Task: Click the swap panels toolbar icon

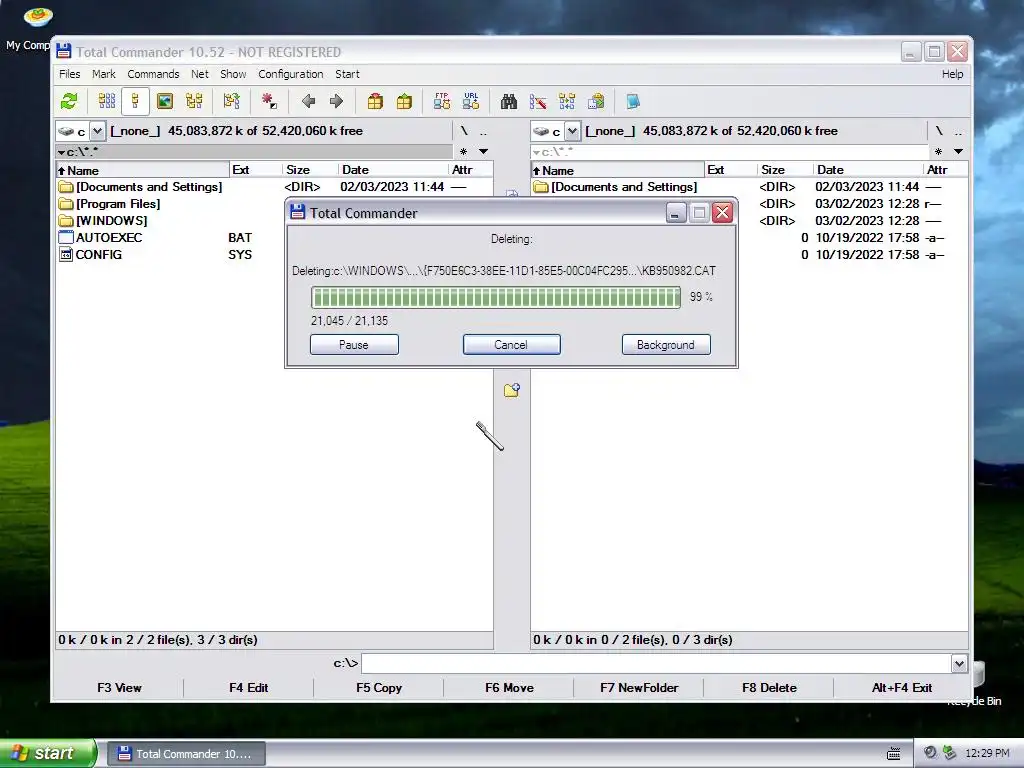Action: (232, 101)
